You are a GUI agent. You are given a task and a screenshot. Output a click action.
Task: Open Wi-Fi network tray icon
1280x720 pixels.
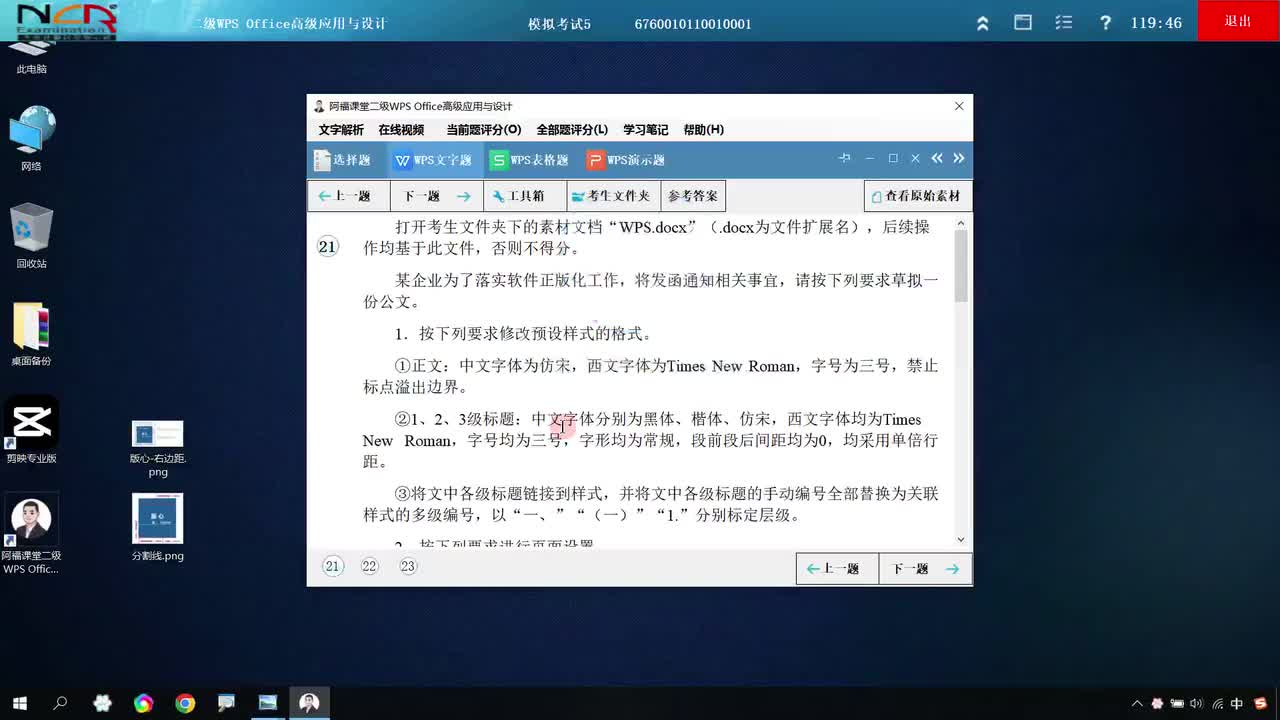(x=1216, y=703)
